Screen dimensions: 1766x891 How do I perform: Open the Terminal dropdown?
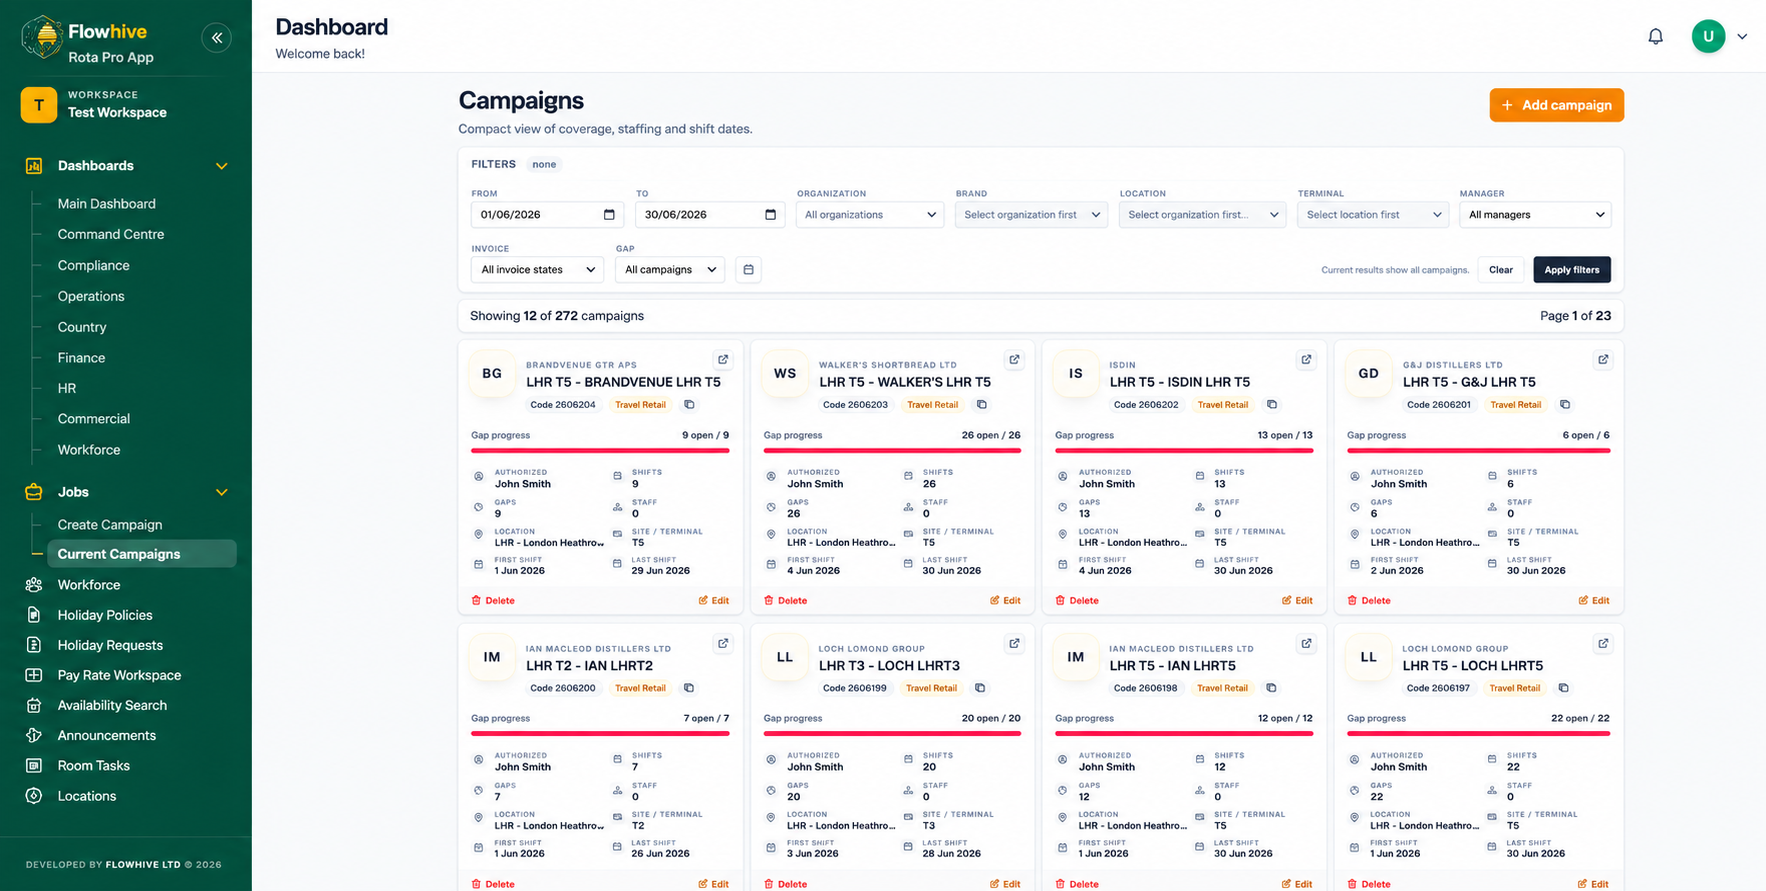point(1373,215)
